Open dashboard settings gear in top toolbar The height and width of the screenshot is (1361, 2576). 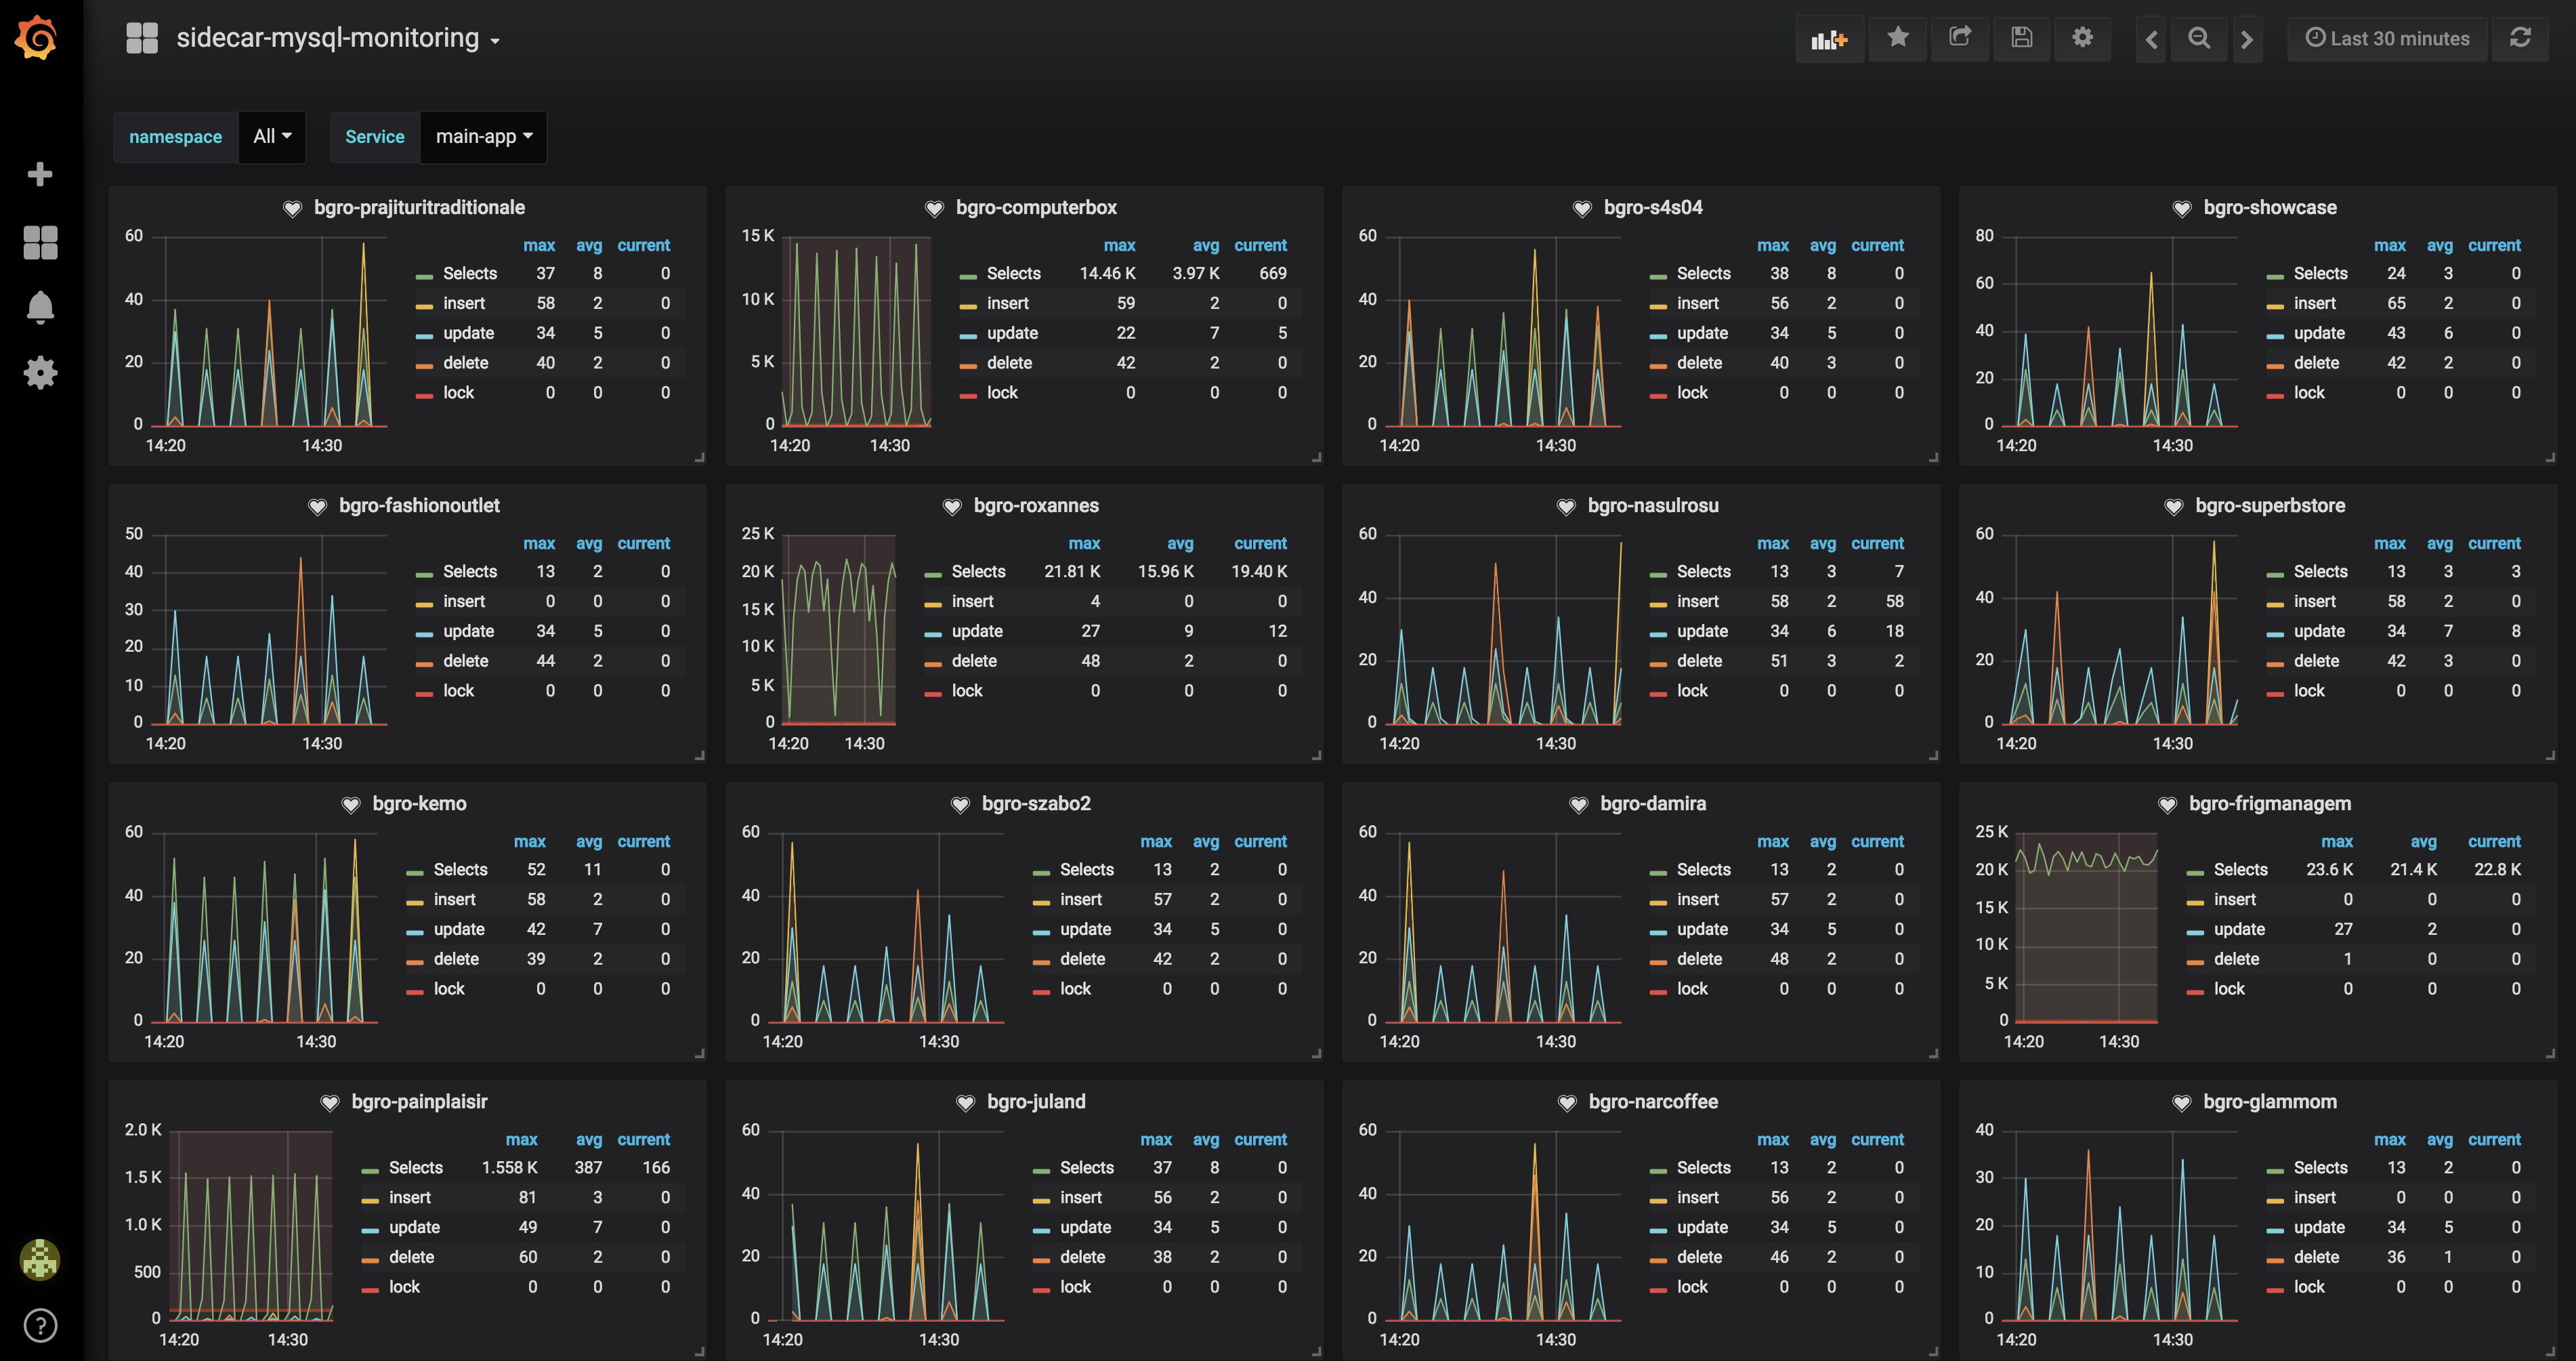(x=2082, y=38)
